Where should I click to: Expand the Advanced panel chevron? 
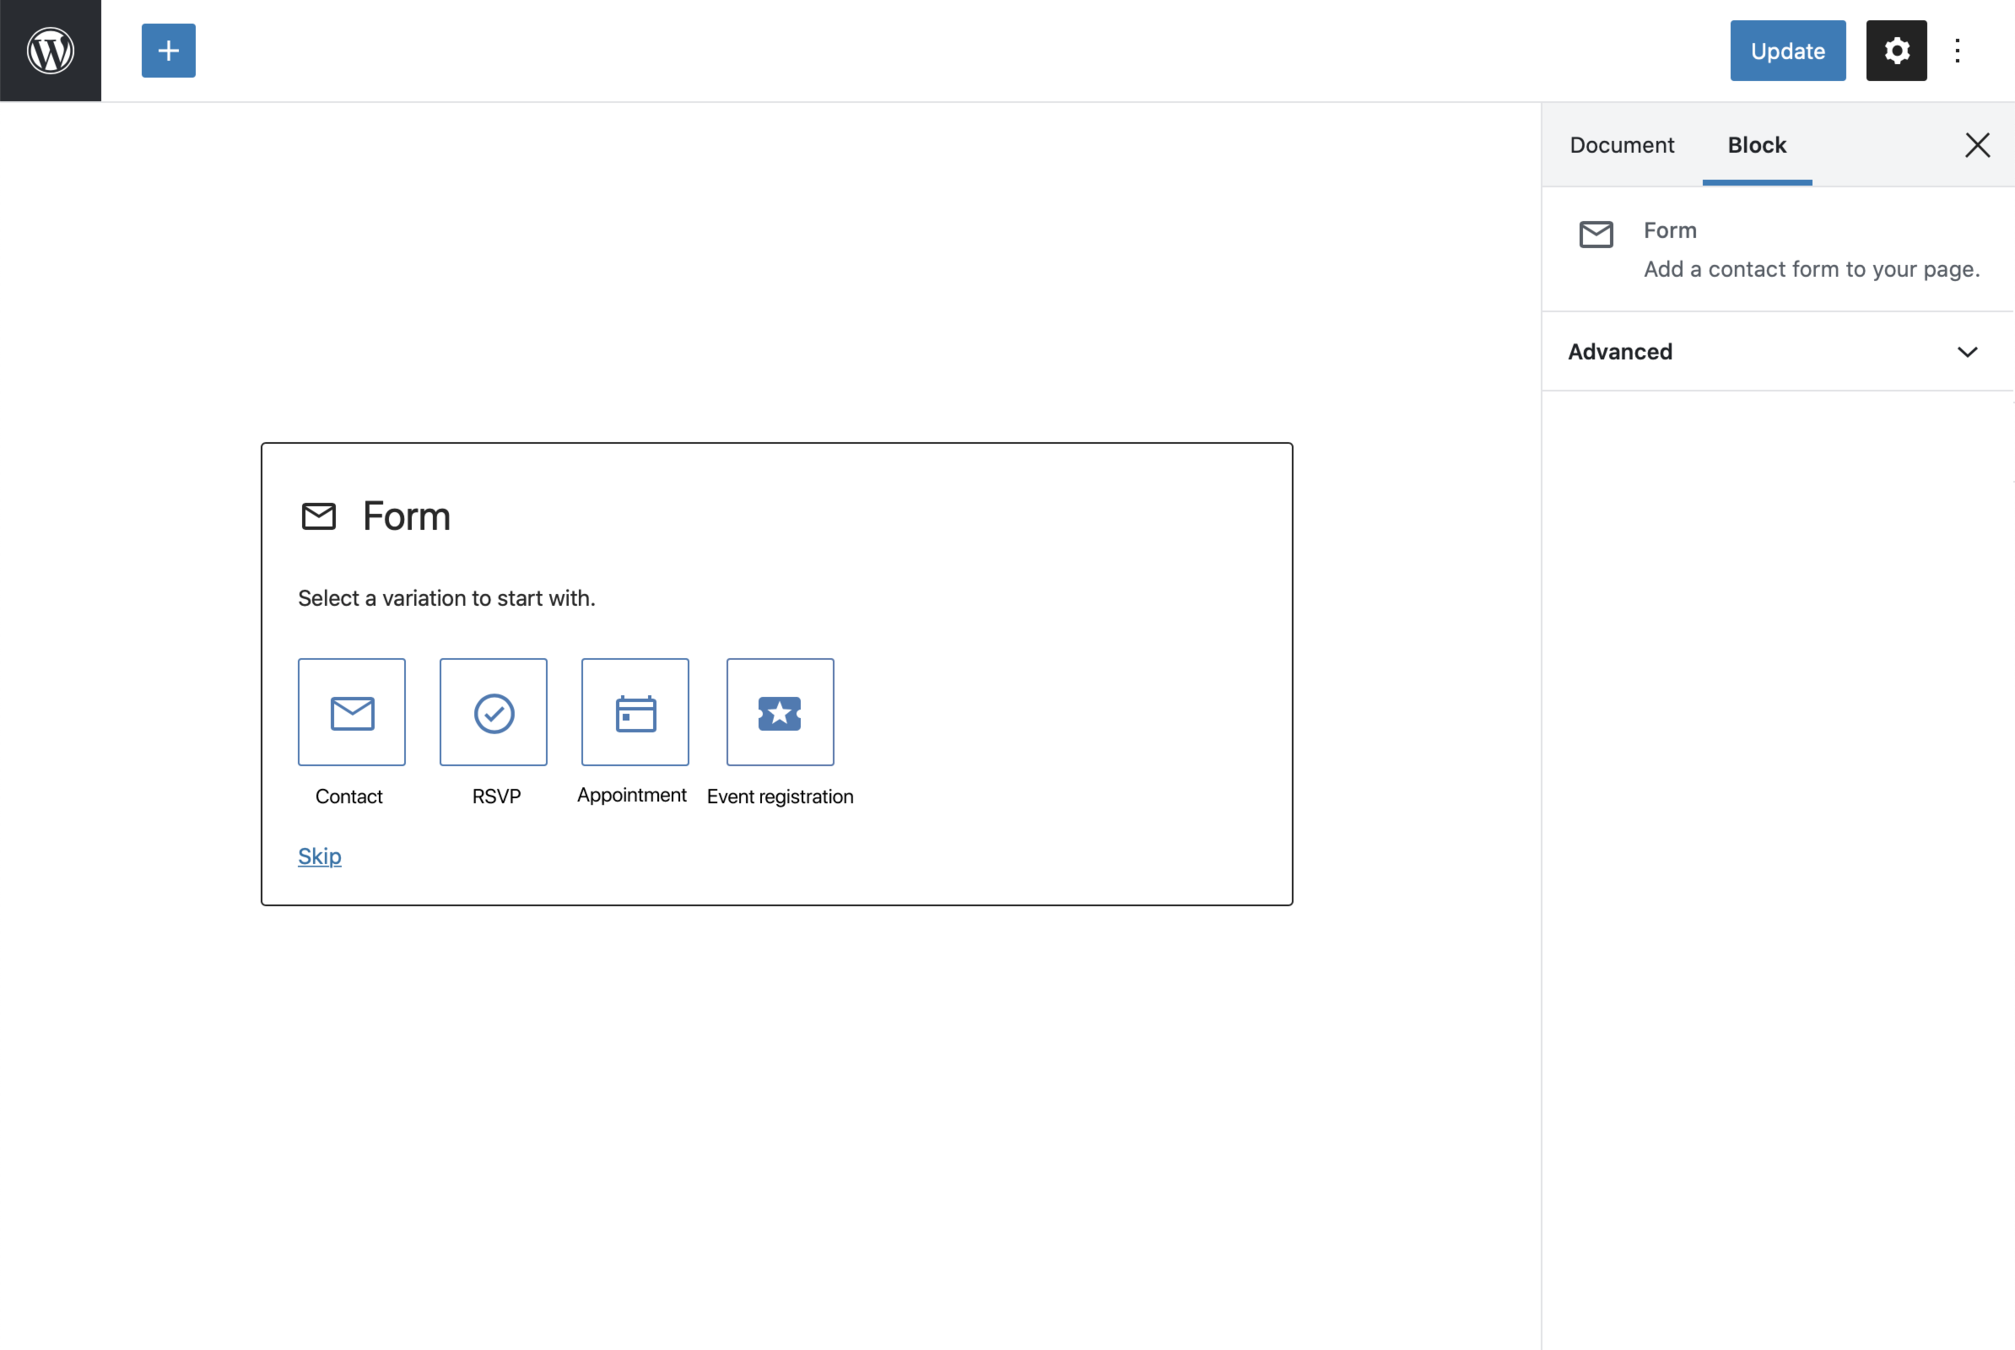coord(1967,352)
